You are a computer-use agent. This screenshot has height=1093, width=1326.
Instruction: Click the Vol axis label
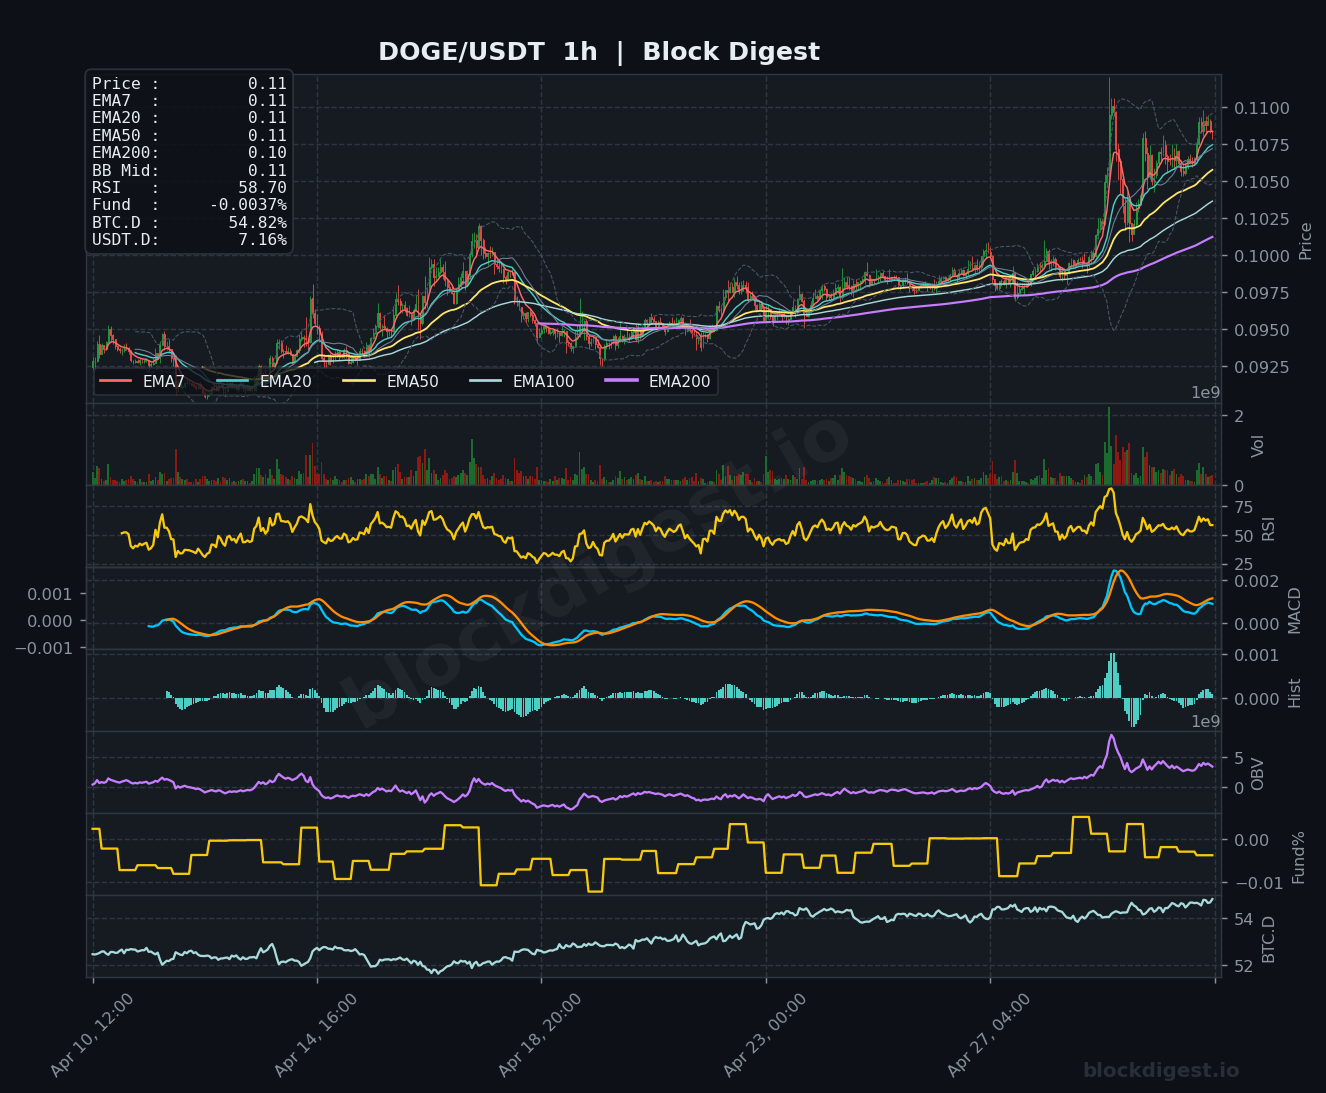click(x=1258, y=446)
